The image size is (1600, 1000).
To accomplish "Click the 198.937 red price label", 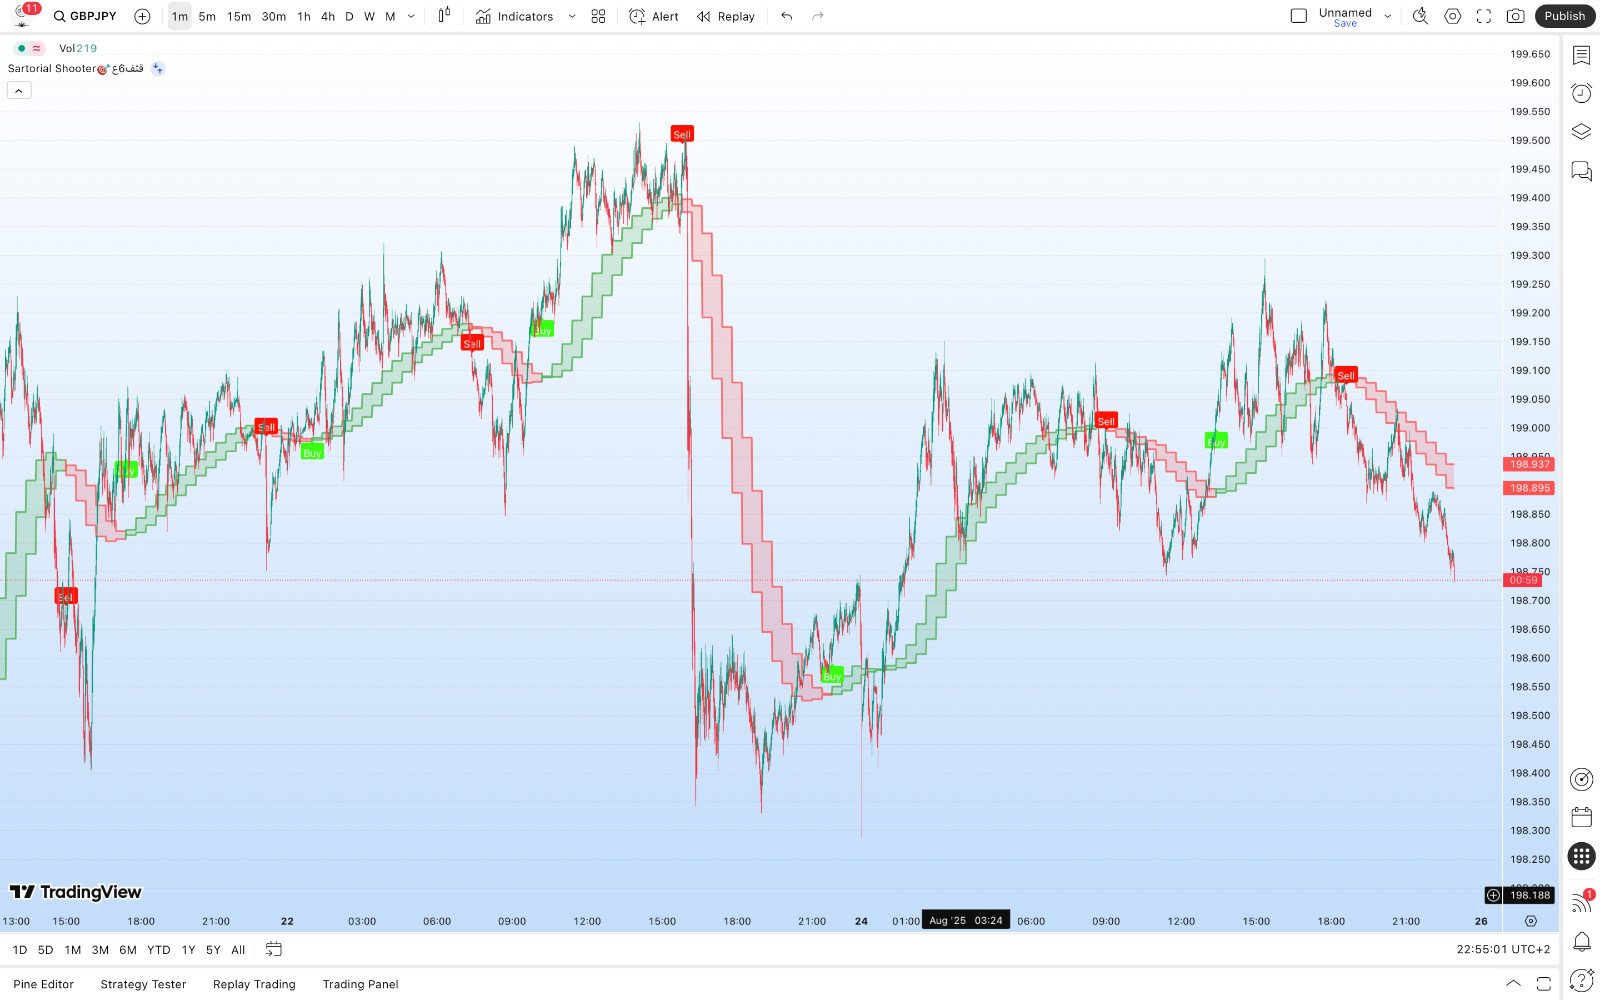I will point(1529,464).
